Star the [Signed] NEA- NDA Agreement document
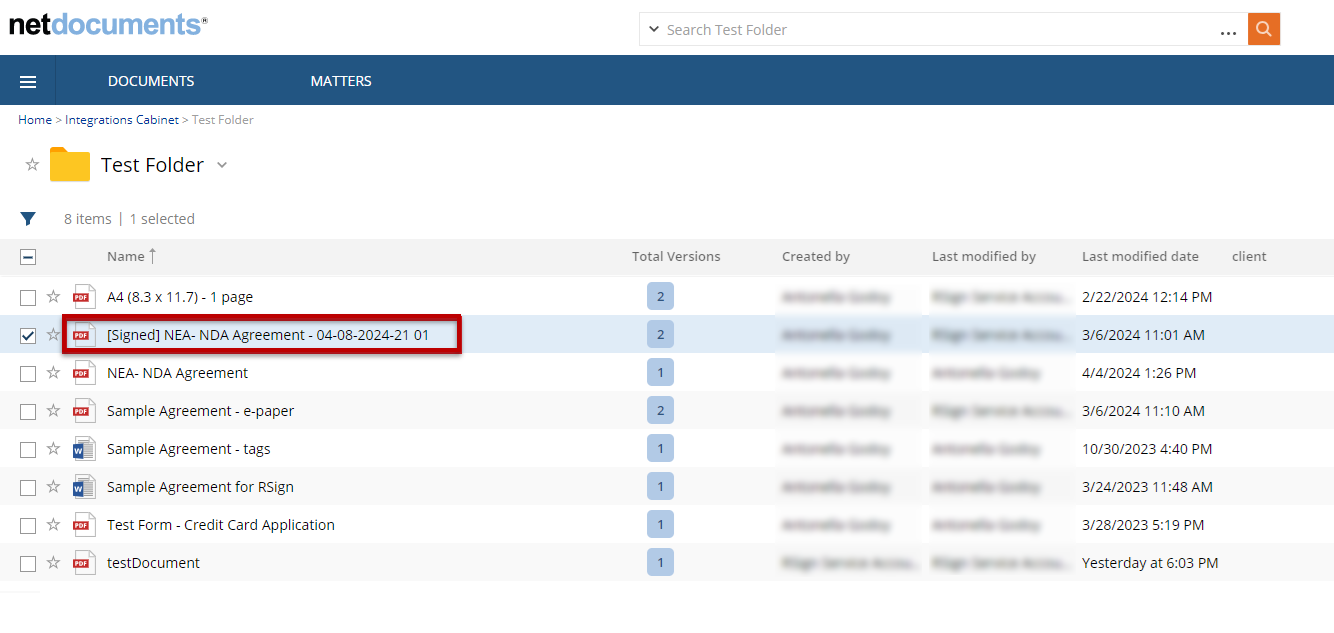 [54, 335]
